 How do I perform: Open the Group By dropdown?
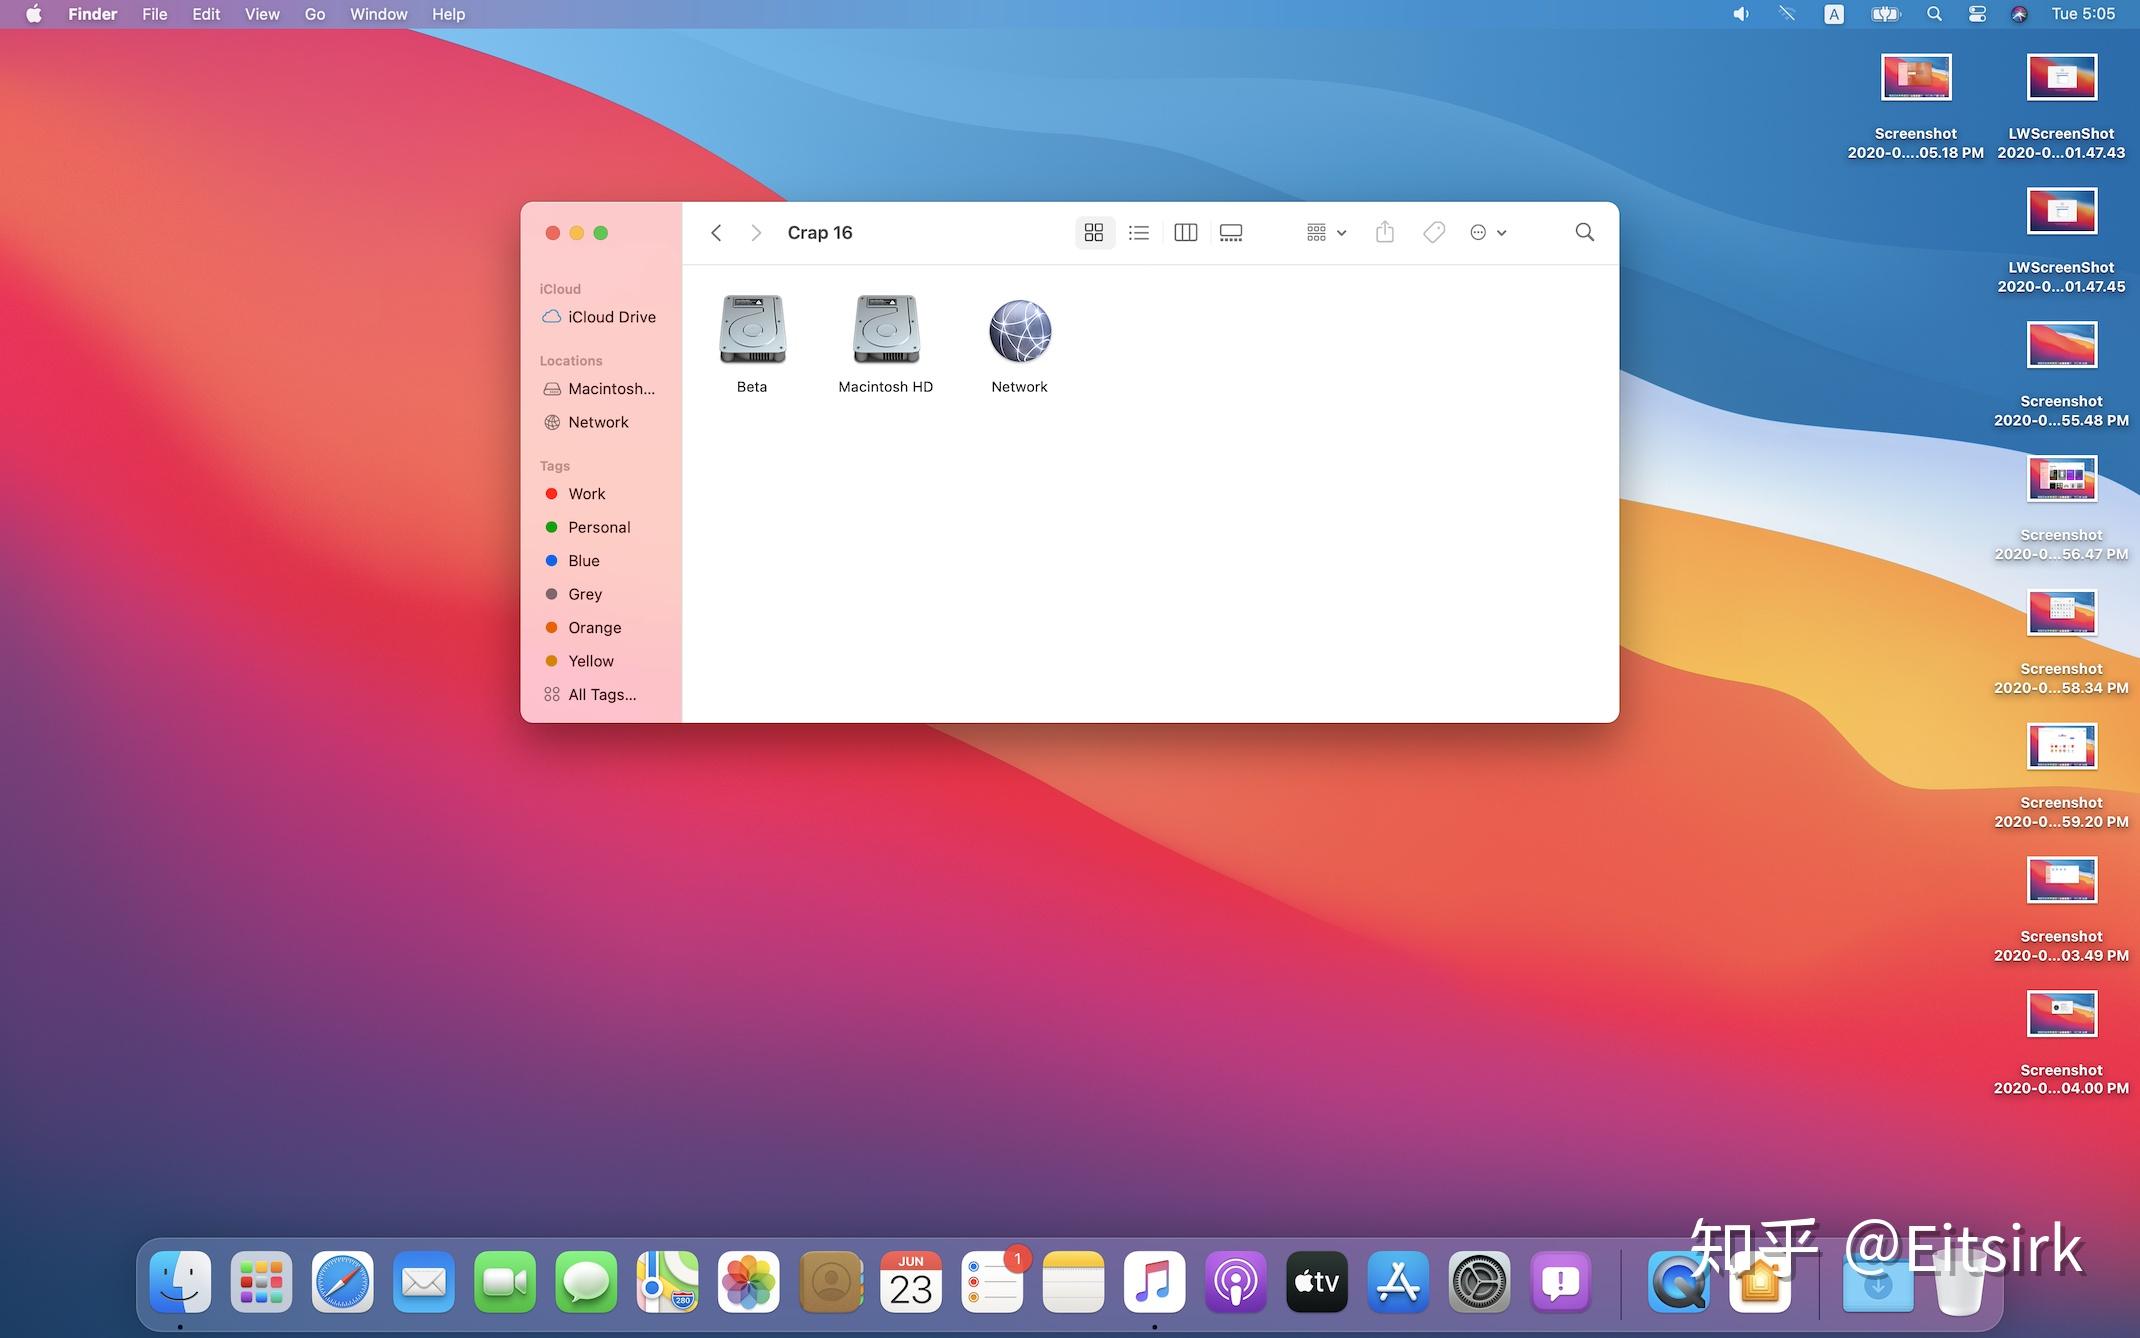coord(1326,233)
